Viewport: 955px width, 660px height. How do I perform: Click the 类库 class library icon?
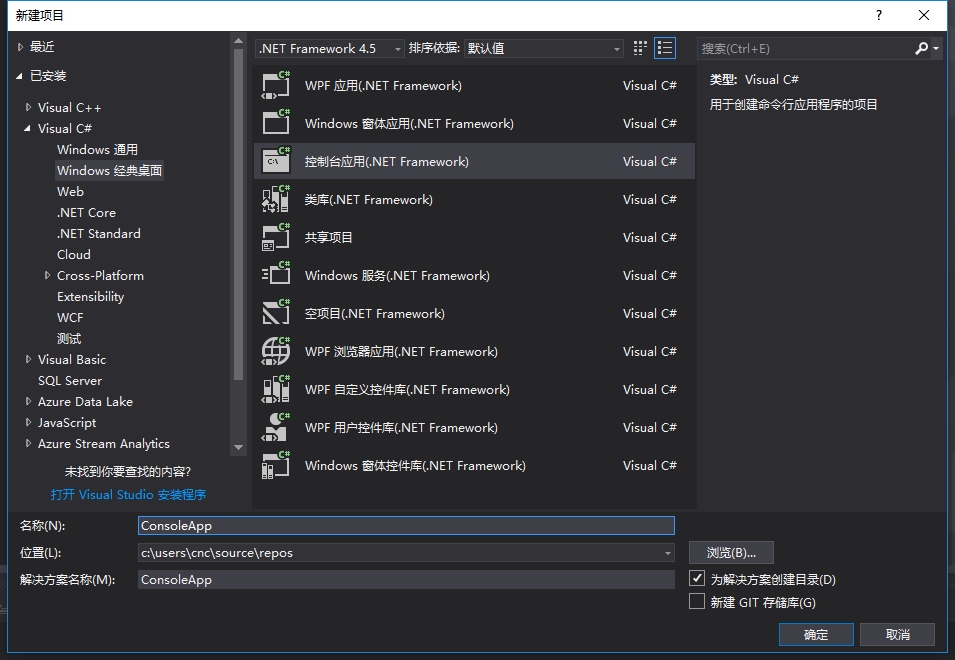coord(276,199)
